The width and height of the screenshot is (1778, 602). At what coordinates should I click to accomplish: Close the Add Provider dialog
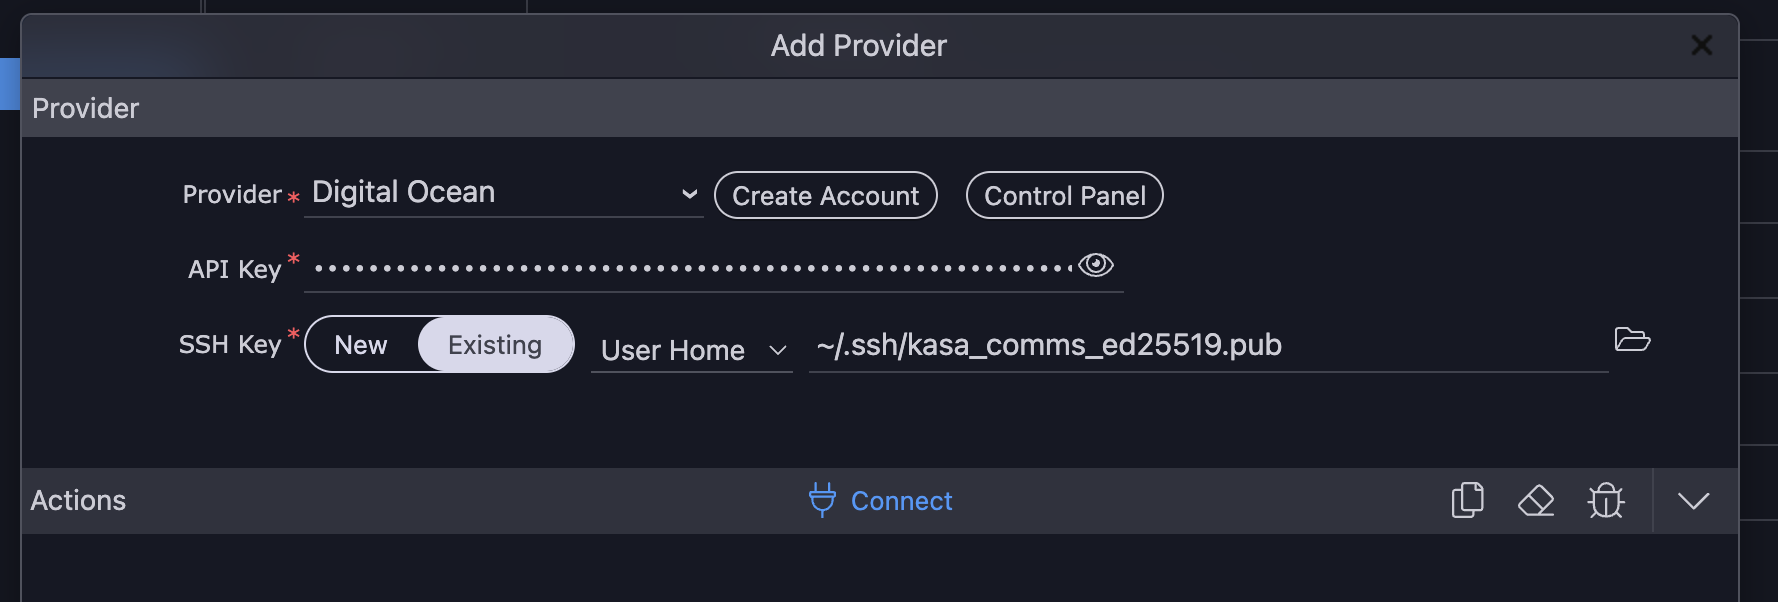coord(1701,45)
